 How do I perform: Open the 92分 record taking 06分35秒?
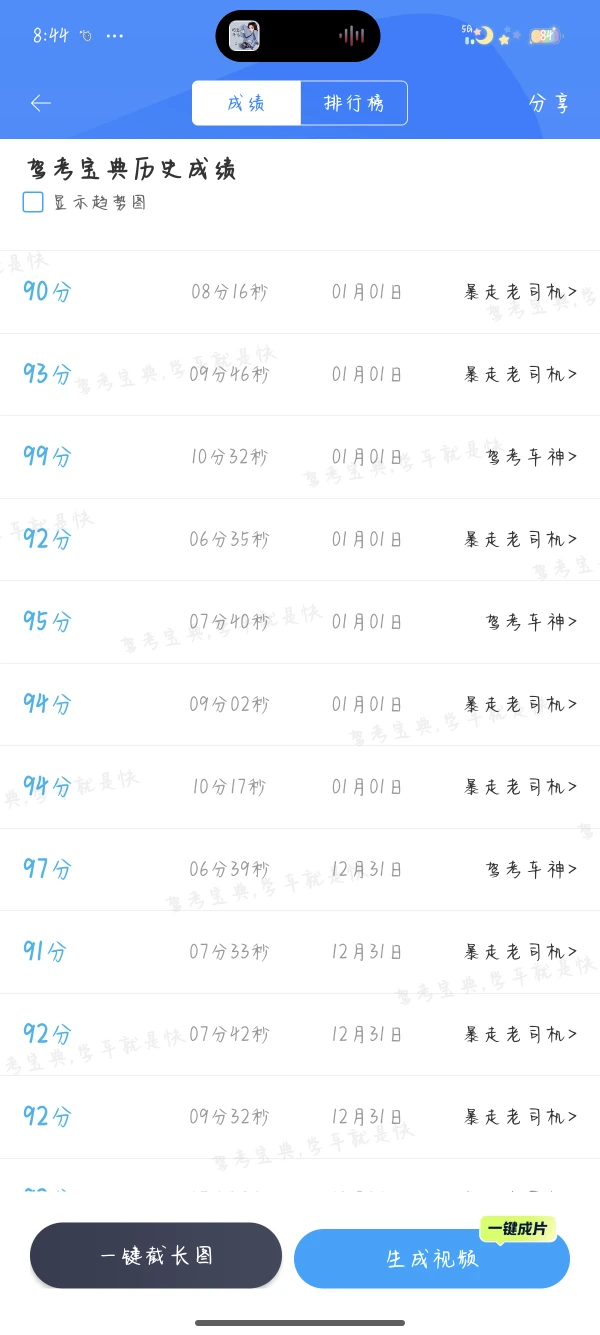[x=300, y=540]
